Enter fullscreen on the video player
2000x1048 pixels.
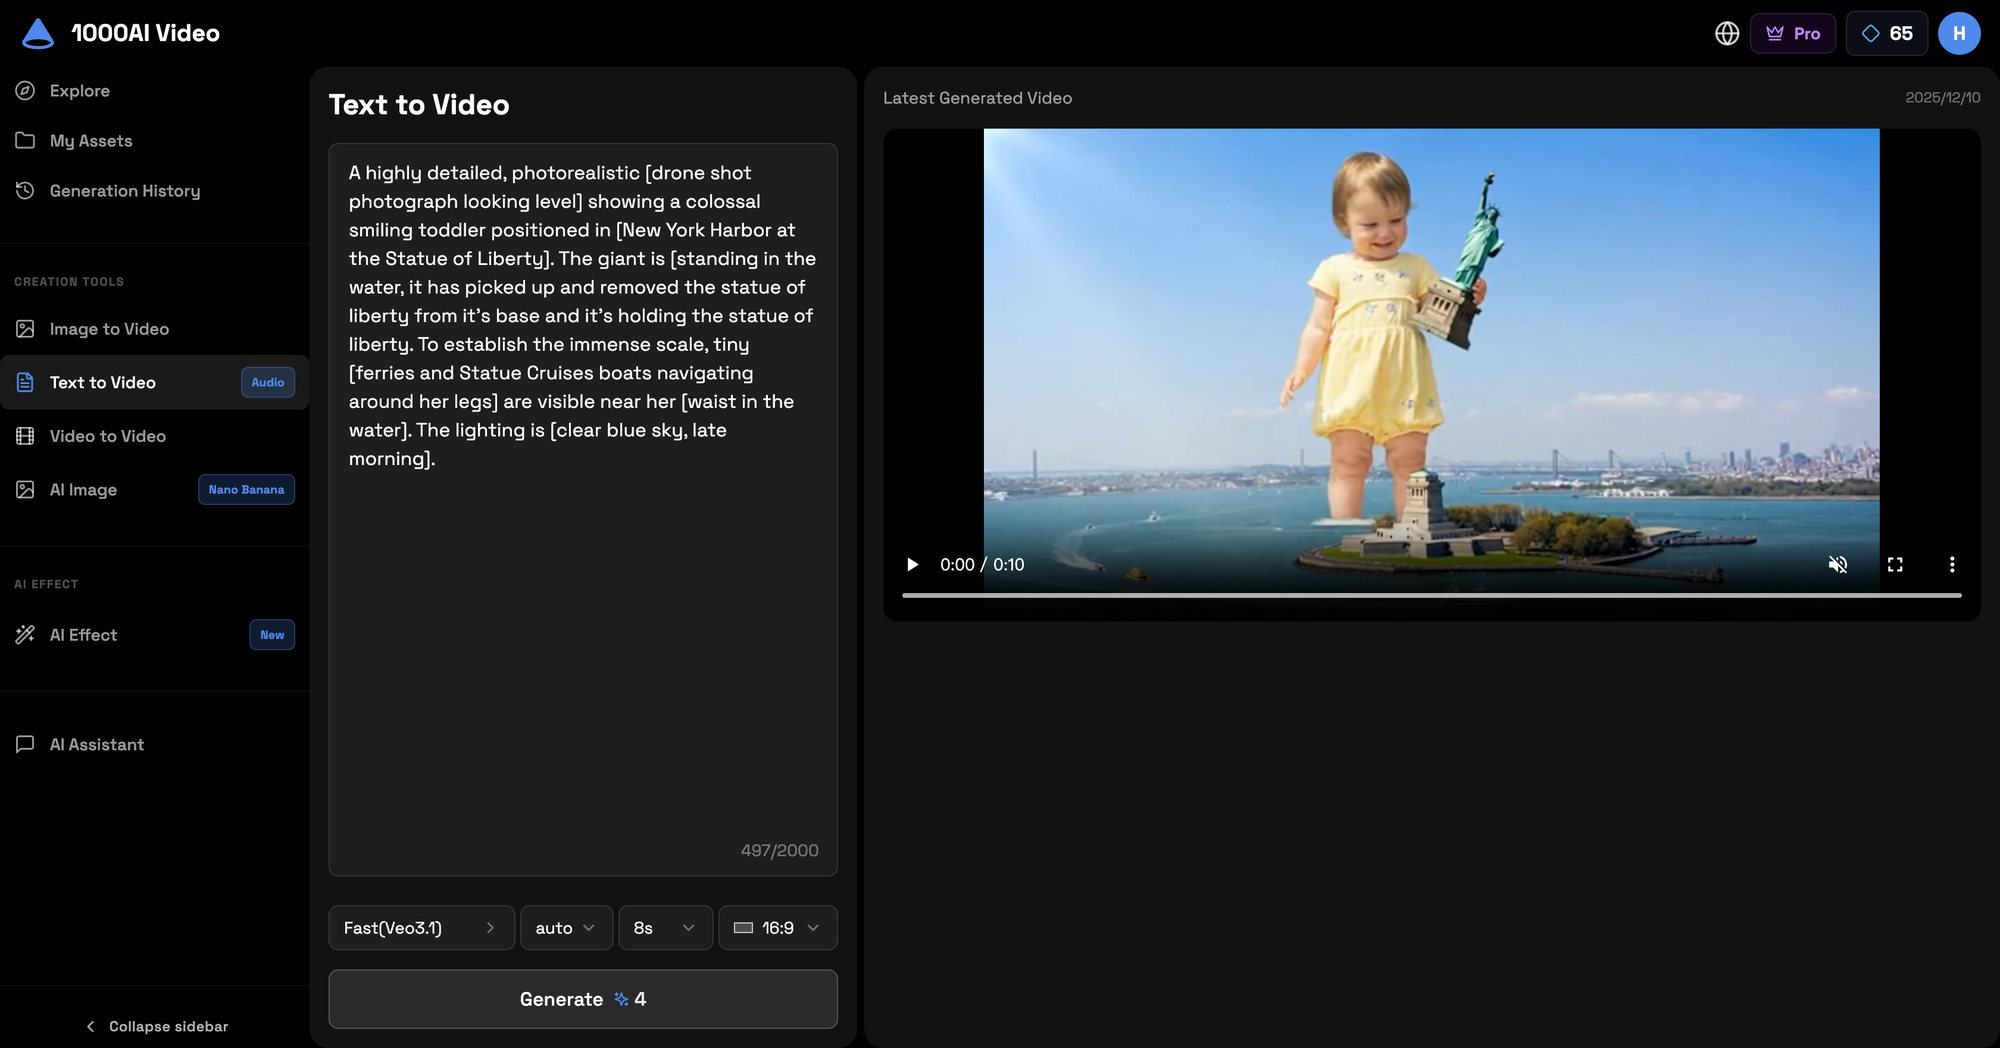pos(1894,565)
